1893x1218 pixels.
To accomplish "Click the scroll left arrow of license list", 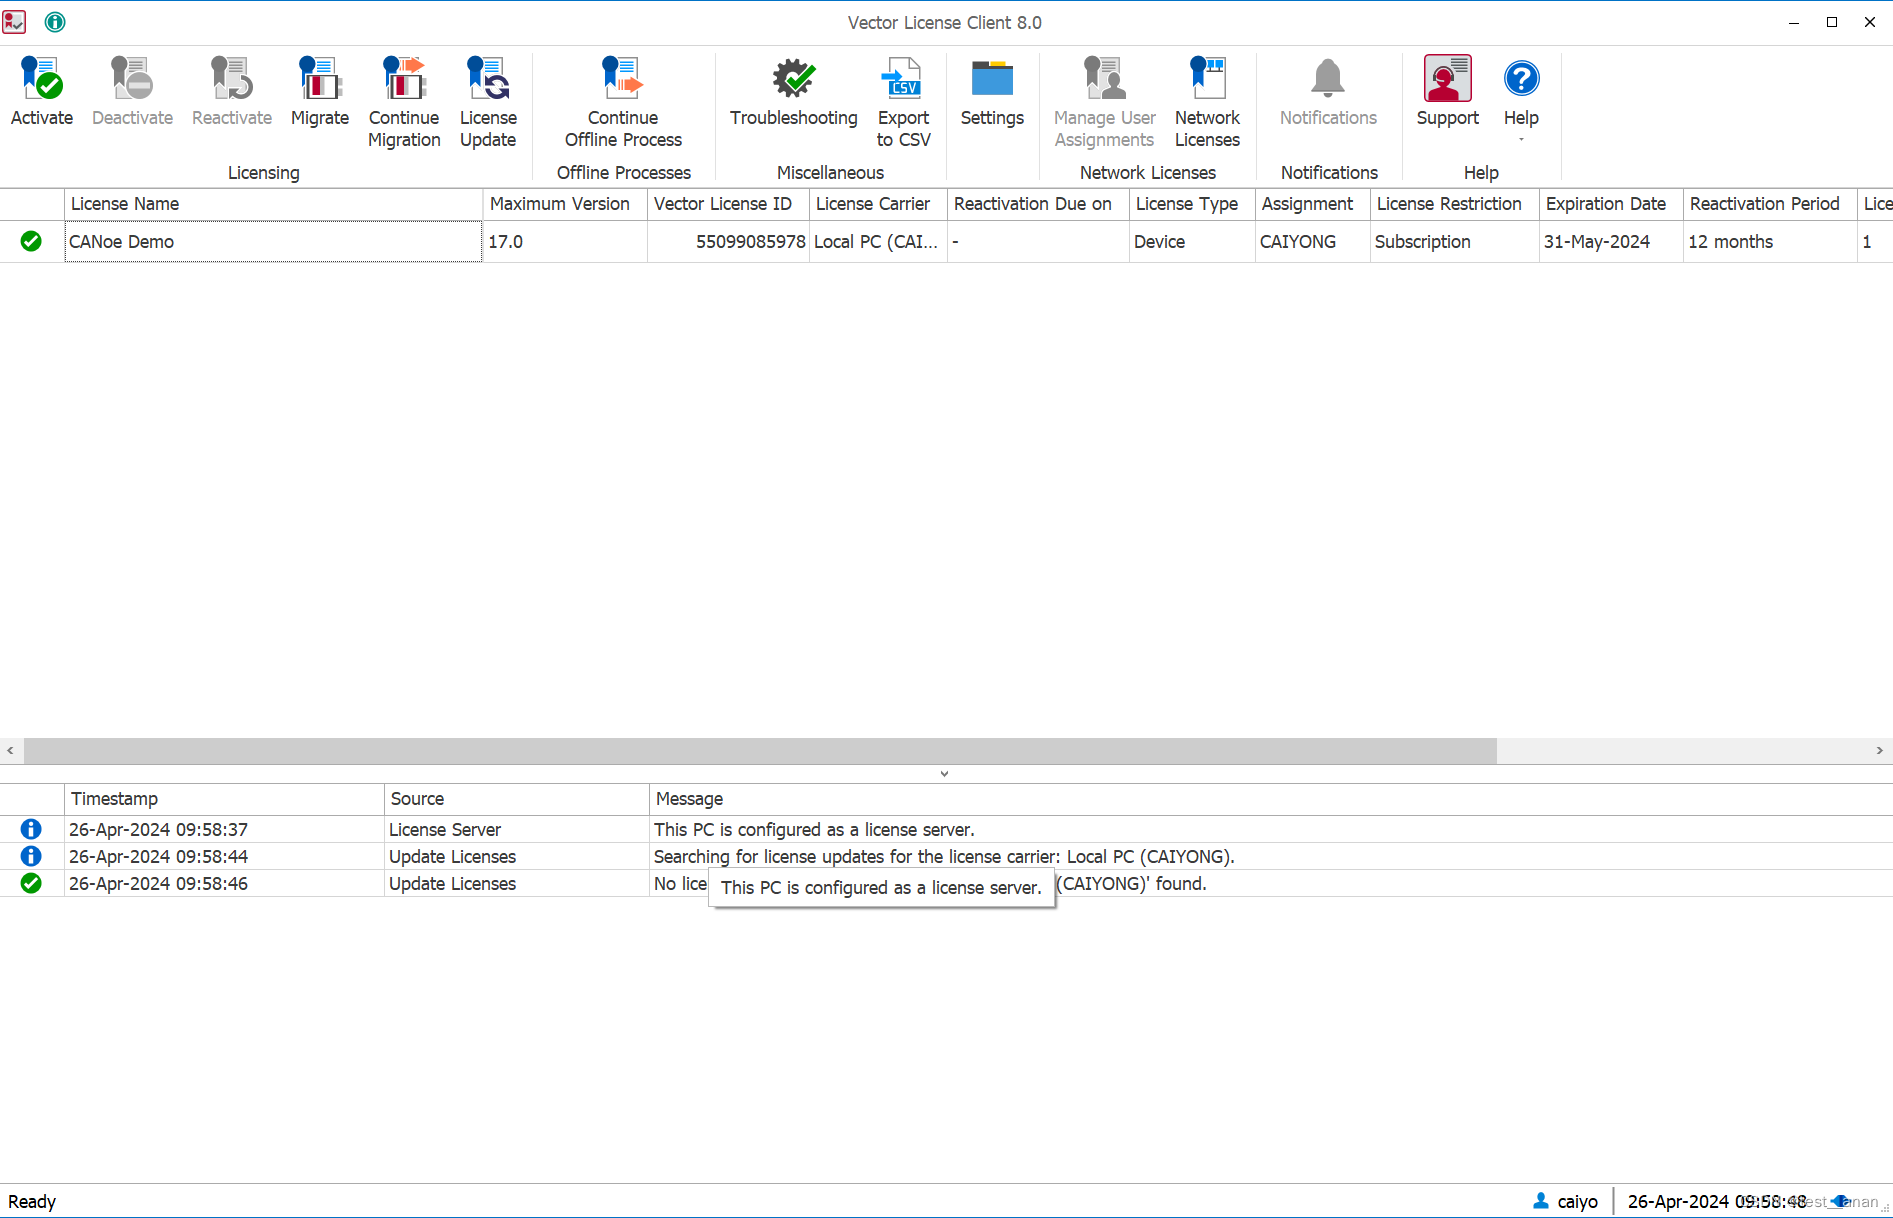I will tap(10, 750).
